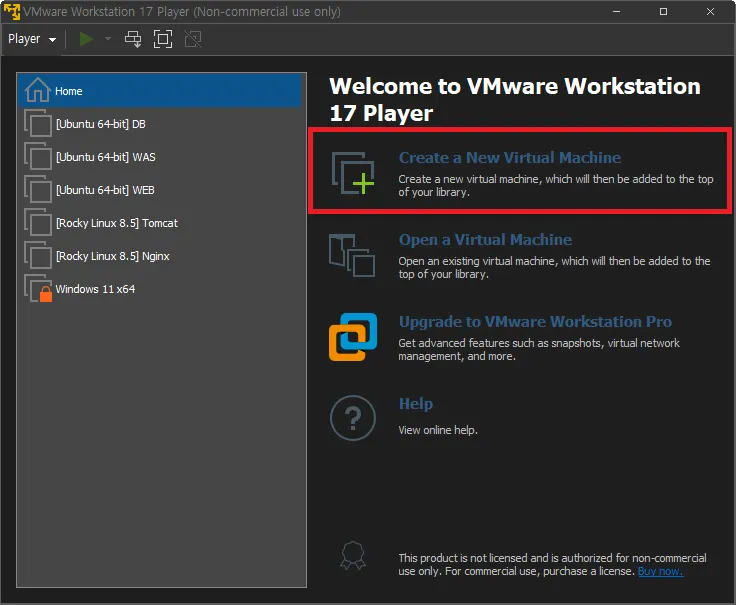Click the Buy now link
The image size is (736, 605).
point(660,571)
